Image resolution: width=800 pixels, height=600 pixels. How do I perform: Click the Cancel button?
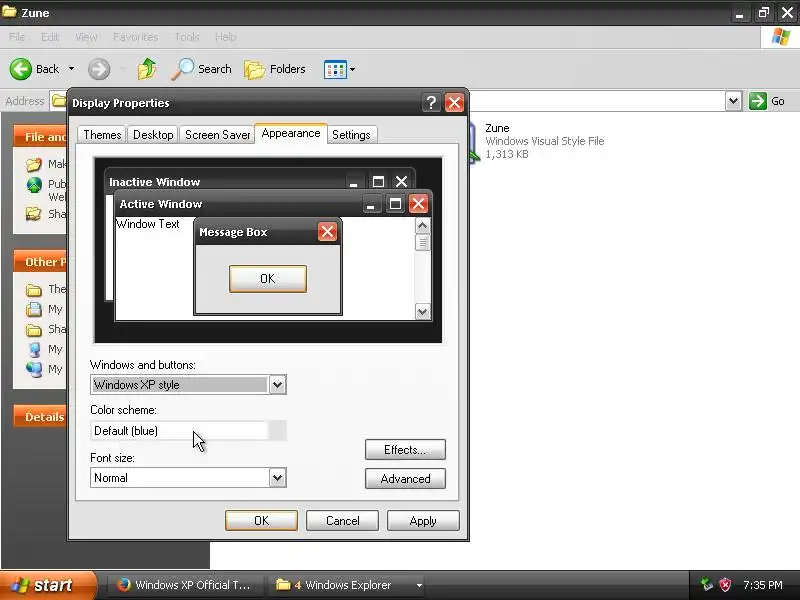342,520
